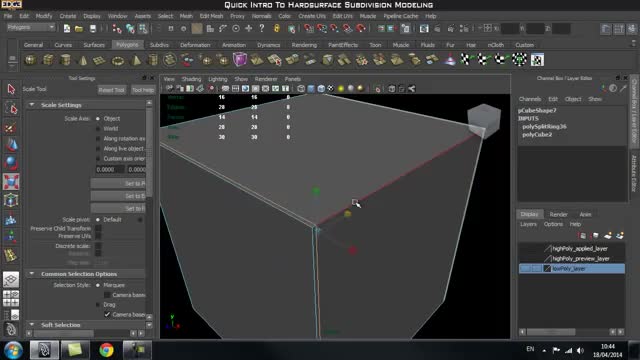Click four-view layout icon
The height and width of the screenshot is (360, 640).
(x=11, y=298)
